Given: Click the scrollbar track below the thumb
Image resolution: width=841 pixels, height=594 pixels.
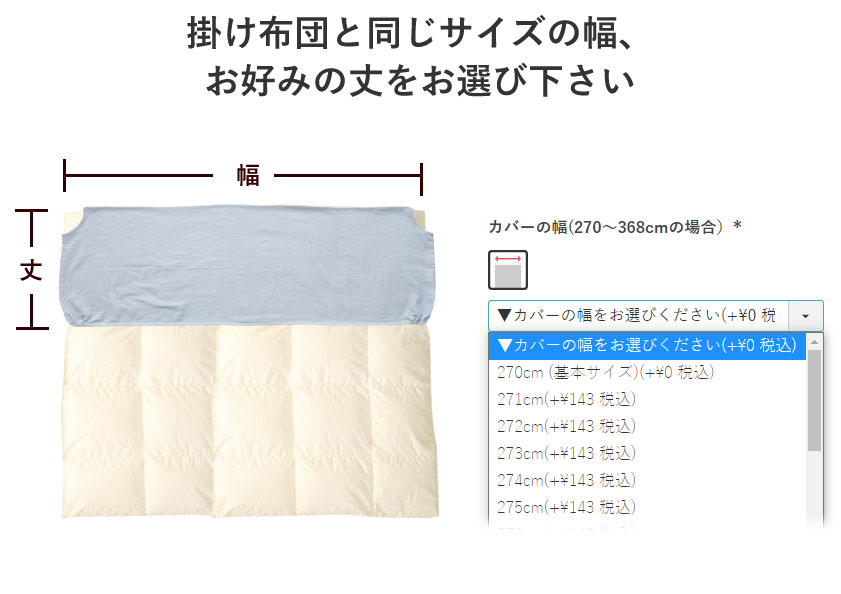Looking at the screenshot, I should (814, 488).
